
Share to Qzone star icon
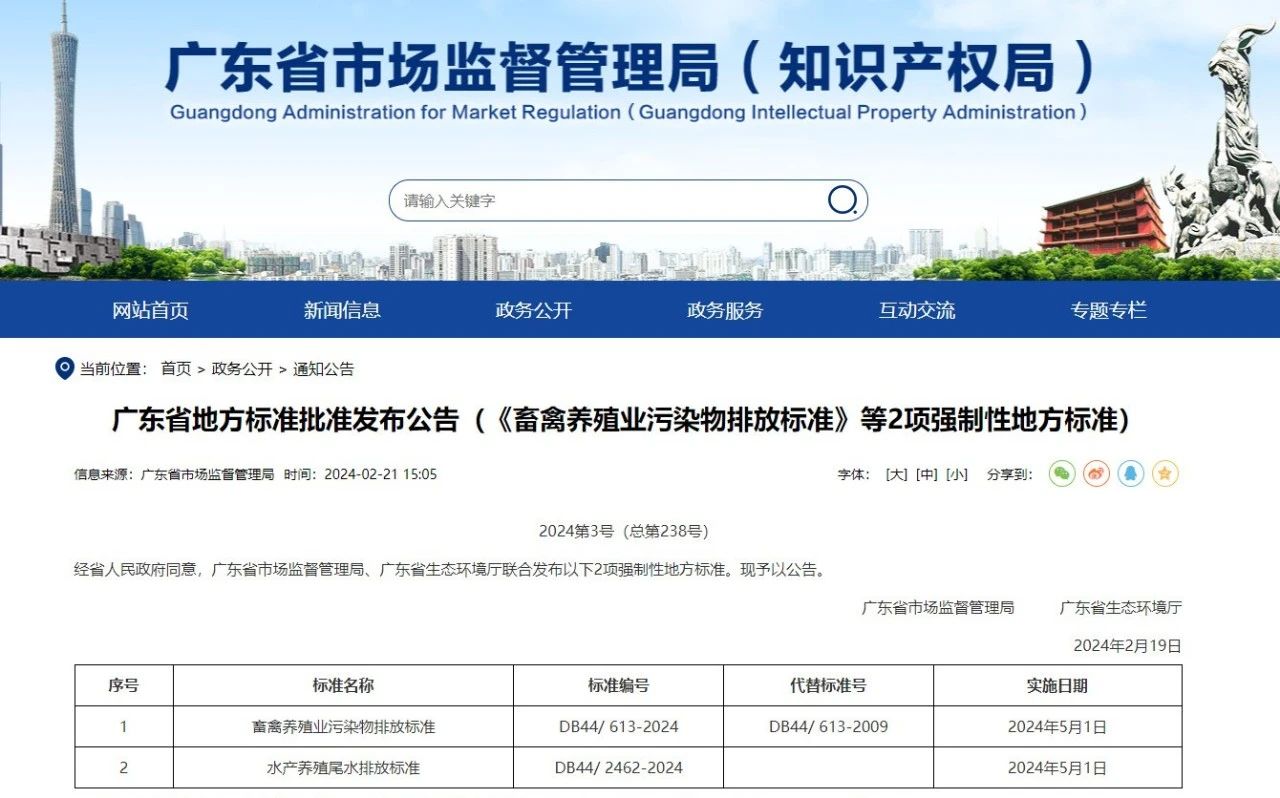1164,474
